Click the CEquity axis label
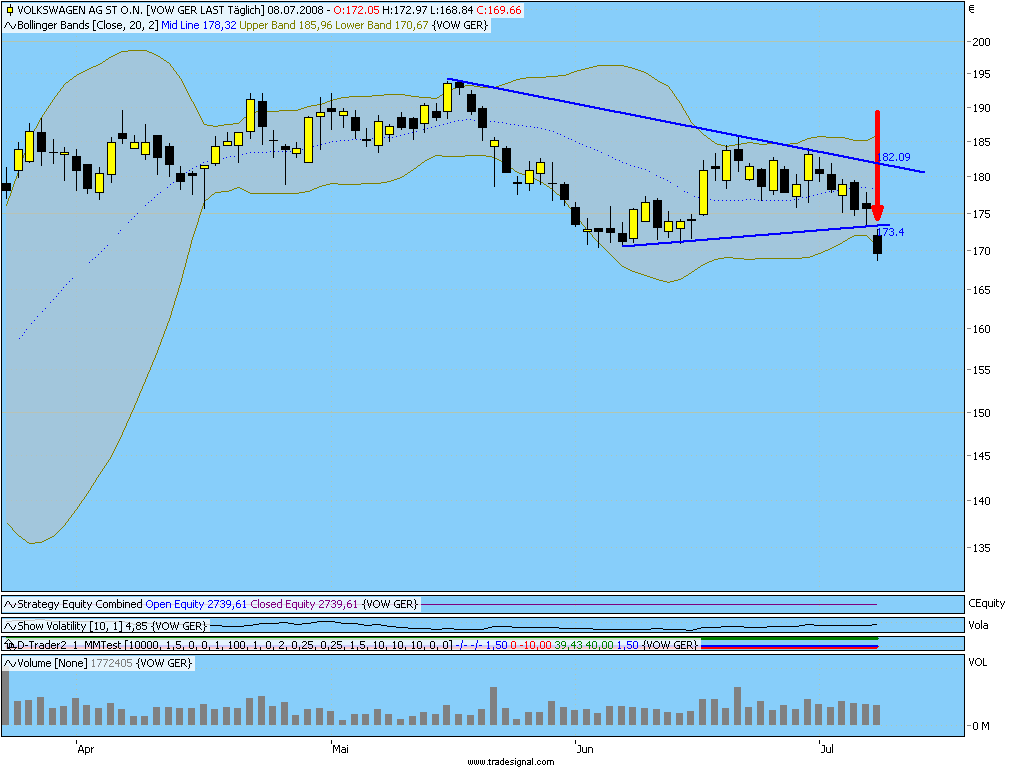 click(x=987, y=603)
